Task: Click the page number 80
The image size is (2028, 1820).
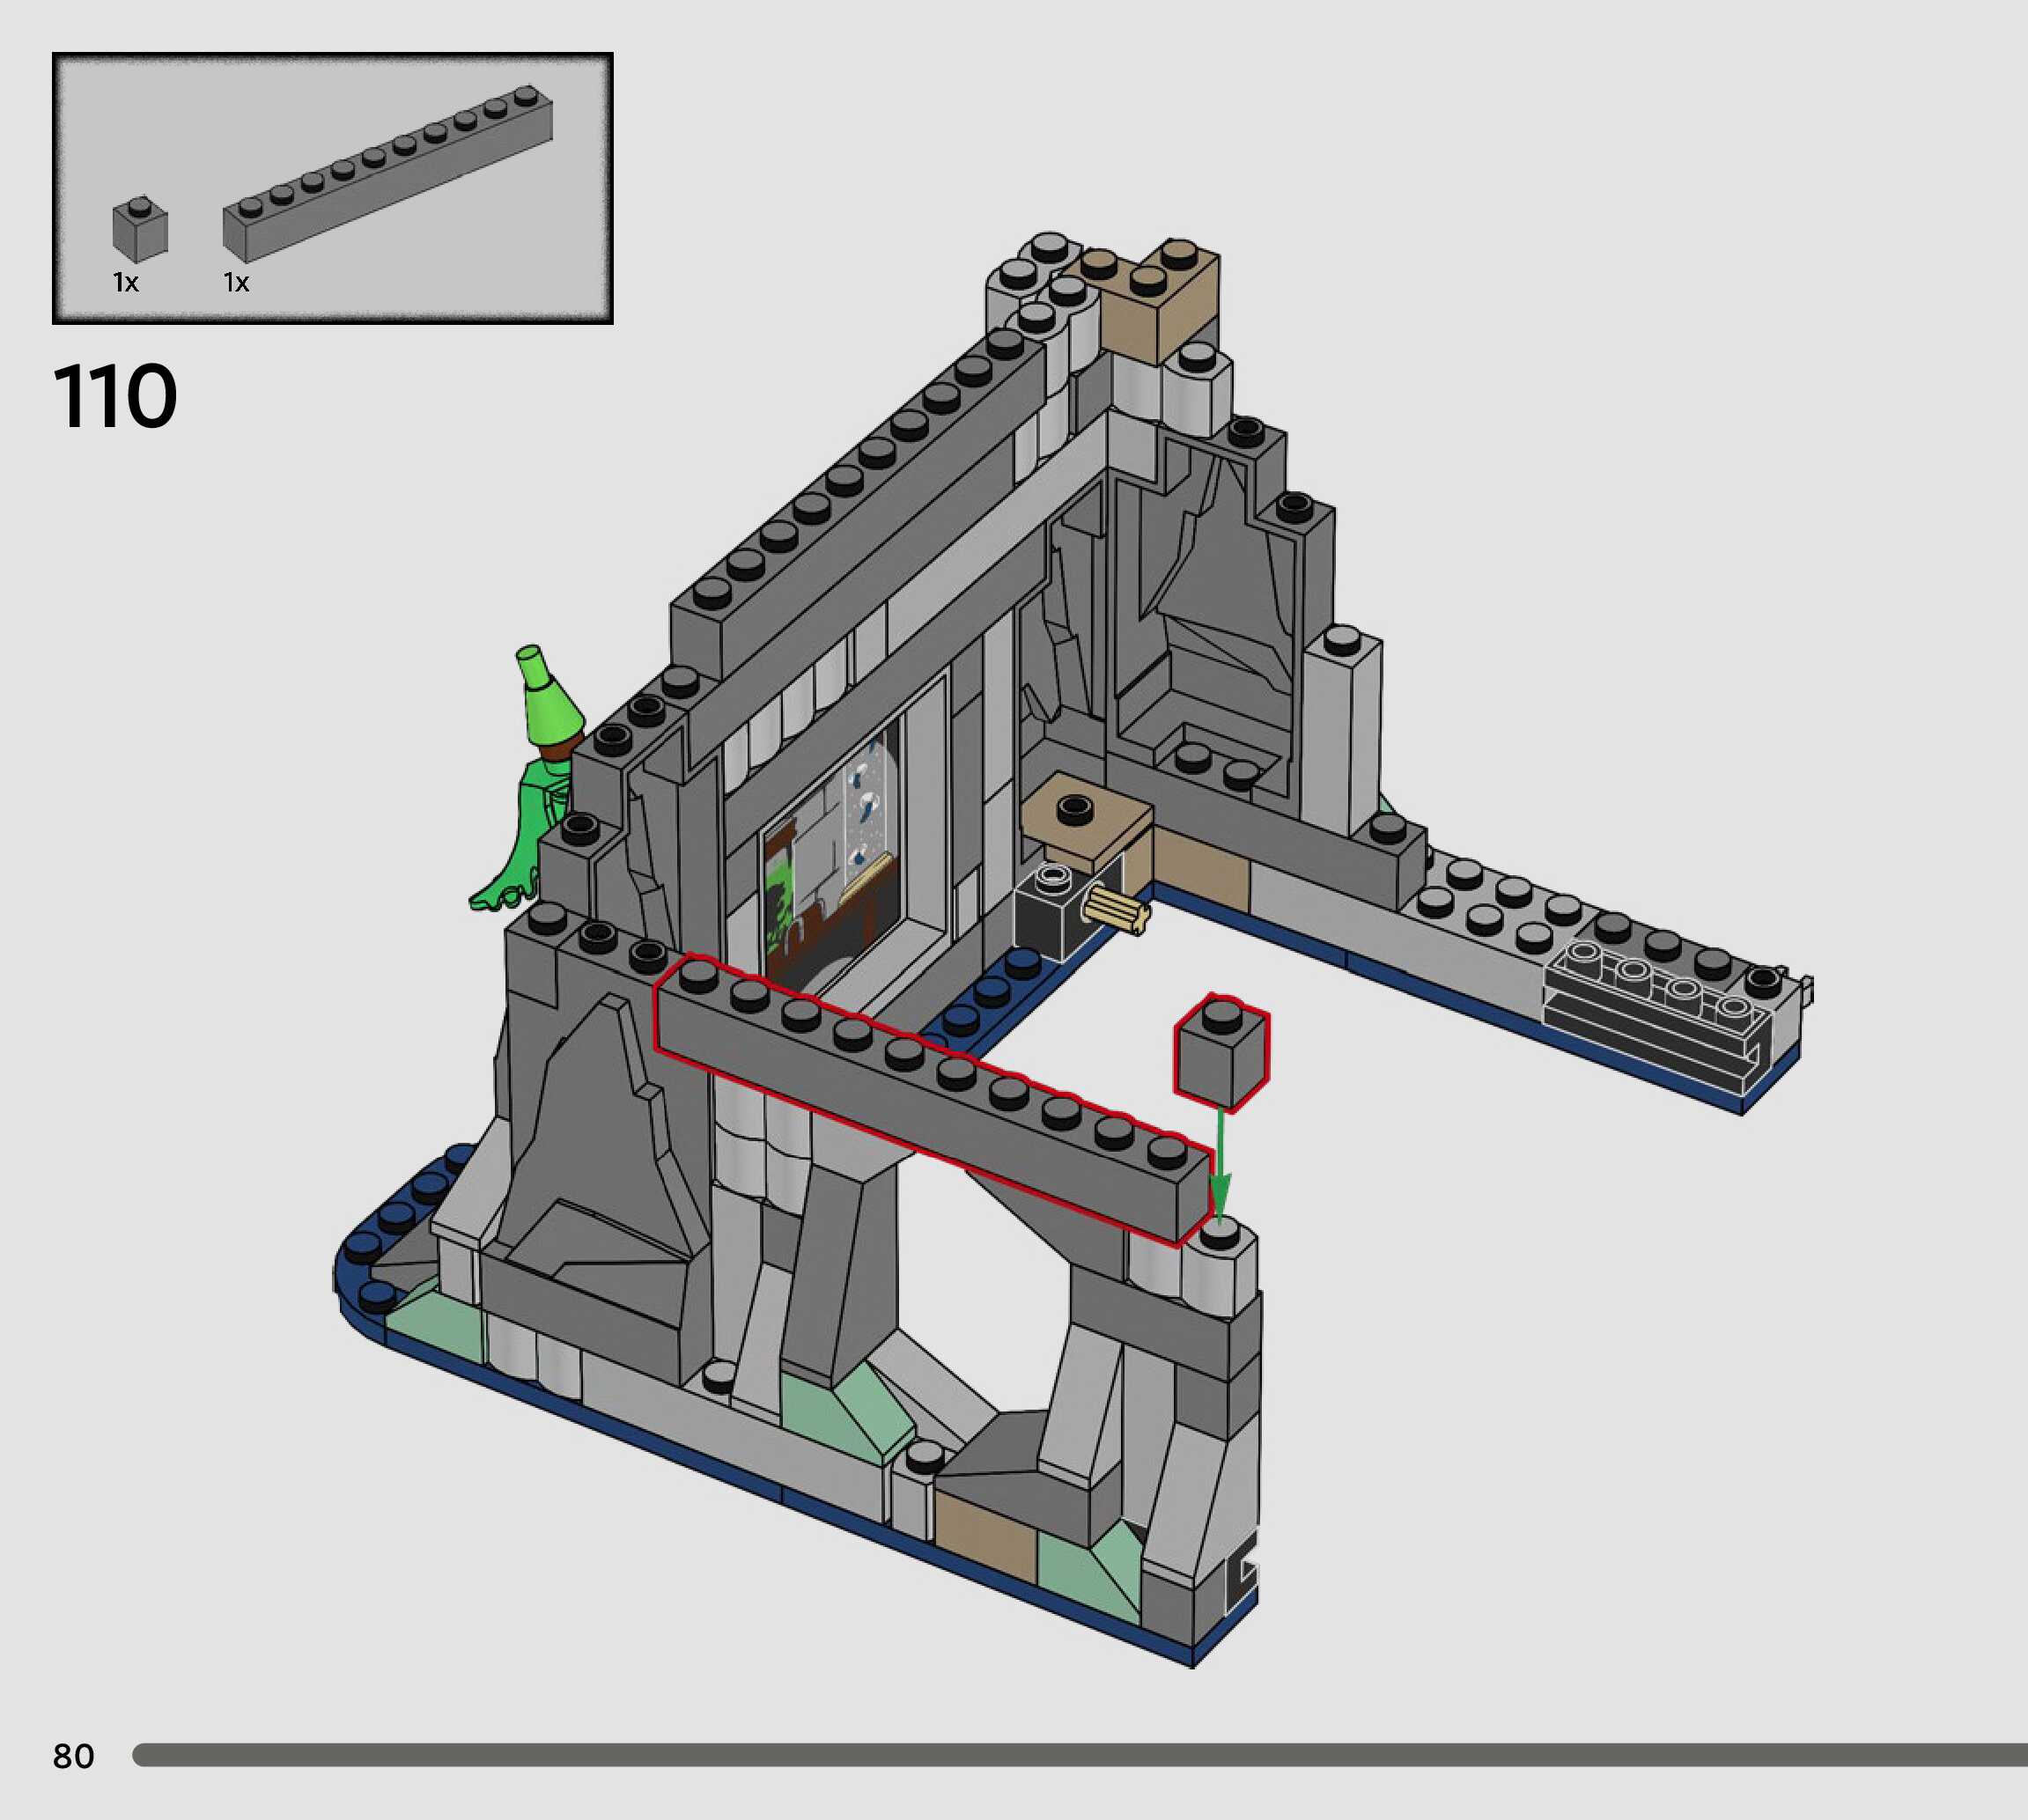Action: point(73,1756)
